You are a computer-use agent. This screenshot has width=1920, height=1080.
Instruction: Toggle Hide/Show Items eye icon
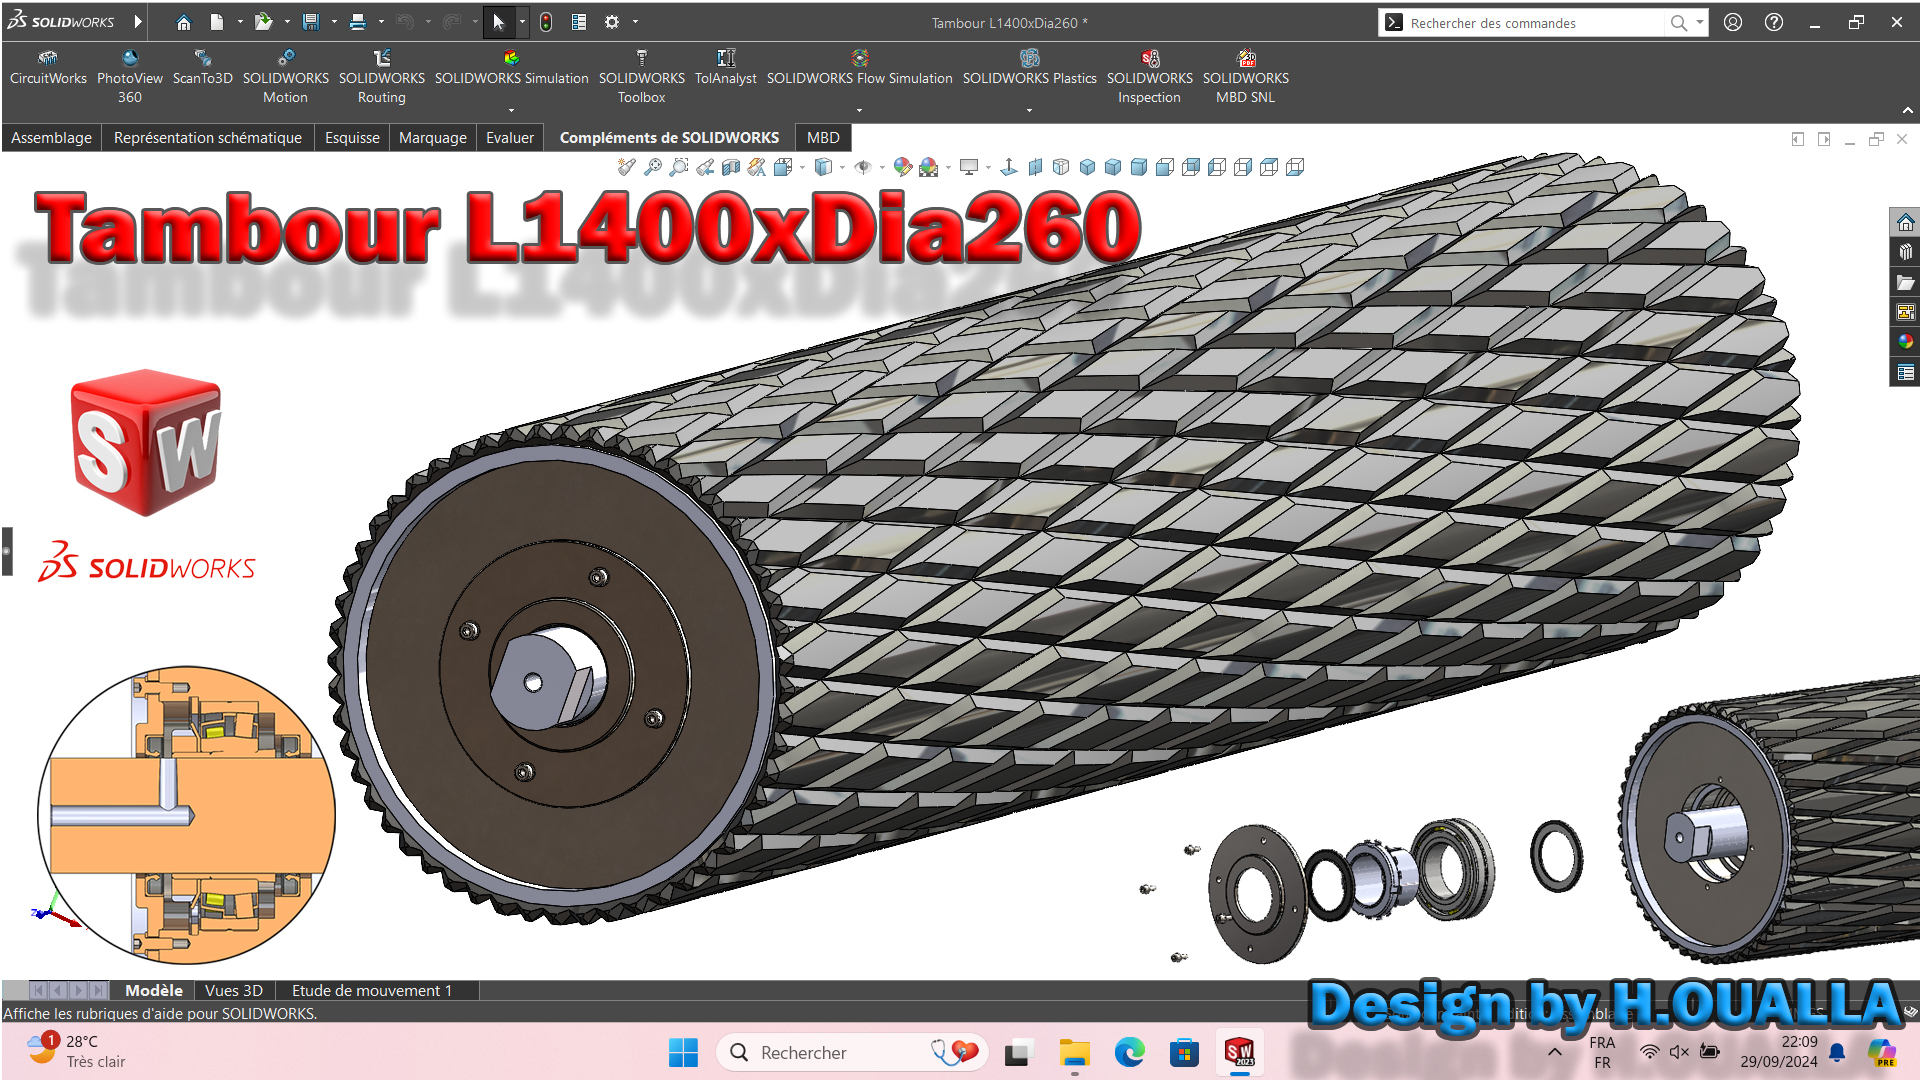(863, 167)
